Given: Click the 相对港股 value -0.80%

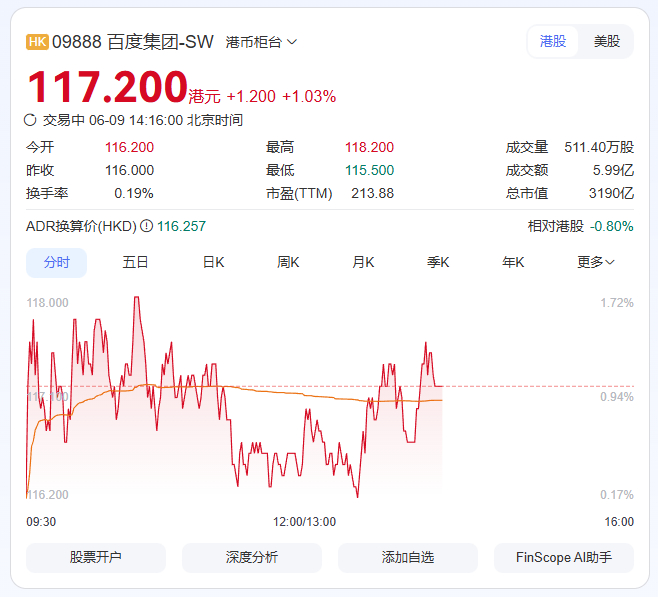Looking at the screenshot, I should coord(611,227).
